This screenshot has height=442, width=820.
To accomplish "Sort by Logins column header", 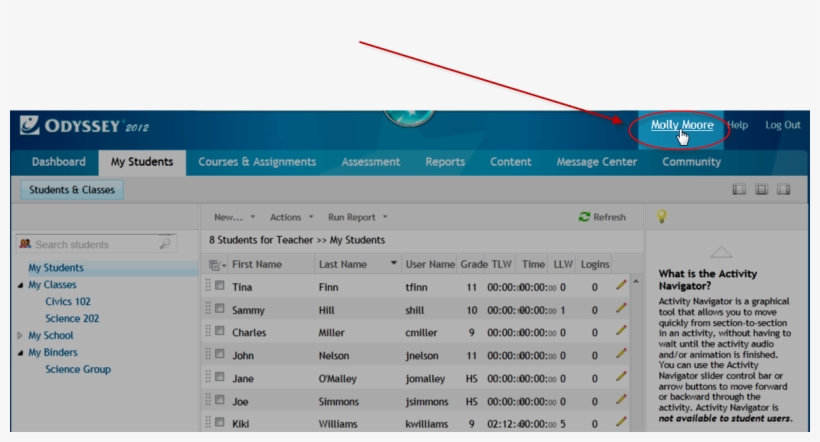I will 595,264.
